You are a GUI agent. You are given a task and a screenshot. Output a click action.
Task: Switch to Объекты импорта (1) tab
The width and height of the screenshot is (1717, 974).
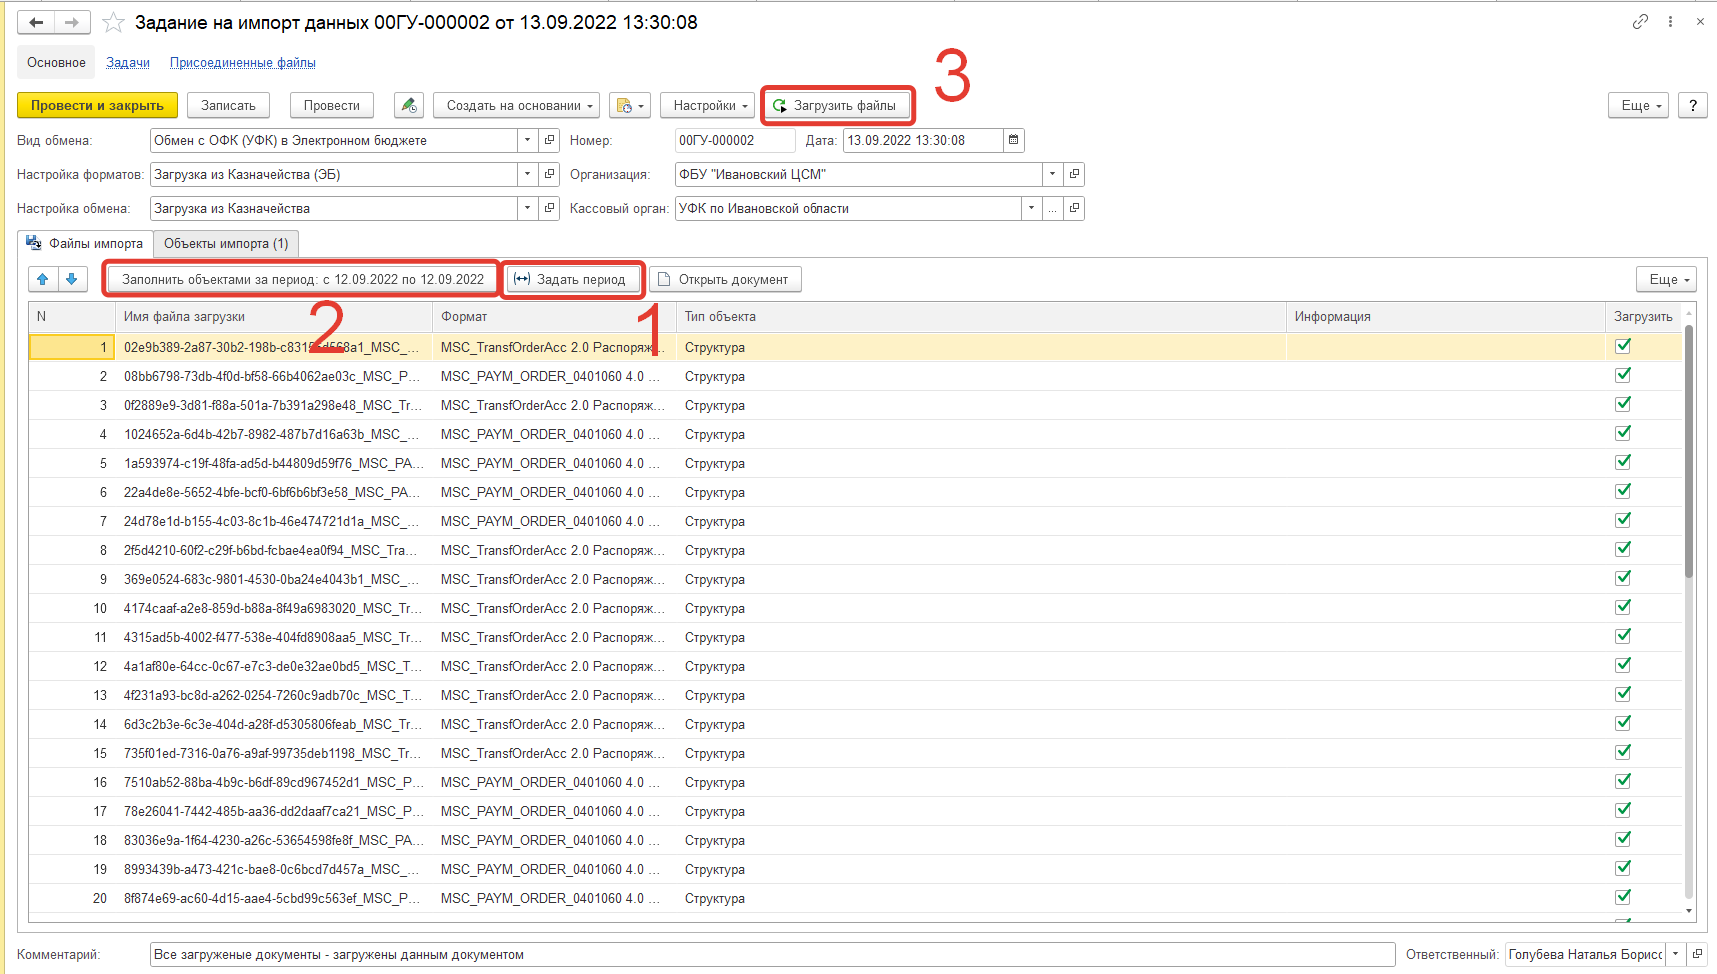(x=226, y=243)
